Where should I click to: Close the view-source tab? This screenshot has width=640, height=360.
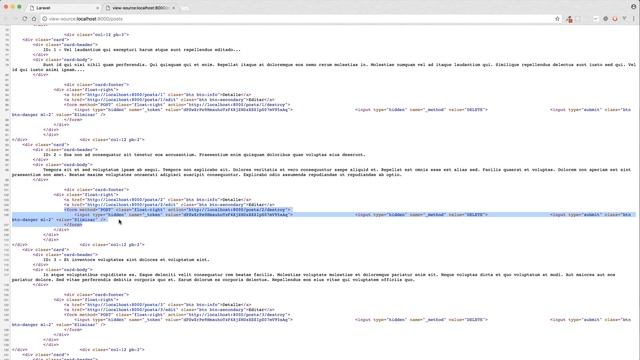click(173, 8)
